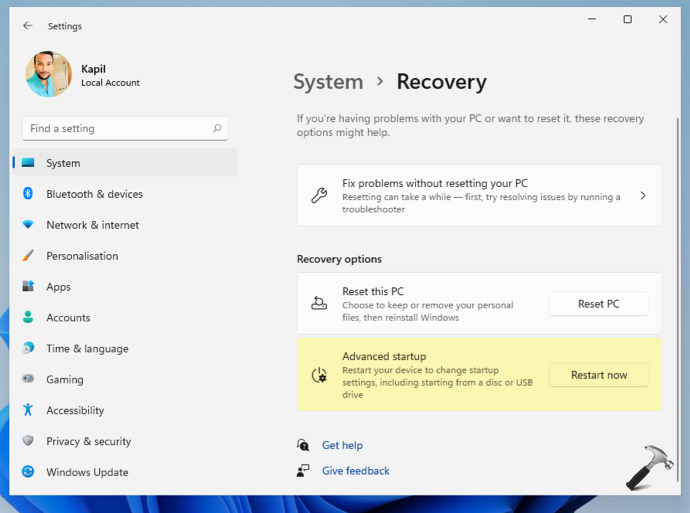The image size is (690, 513).
Task: Select Accounts in the sidebar
Action: (x=68, y=318)
